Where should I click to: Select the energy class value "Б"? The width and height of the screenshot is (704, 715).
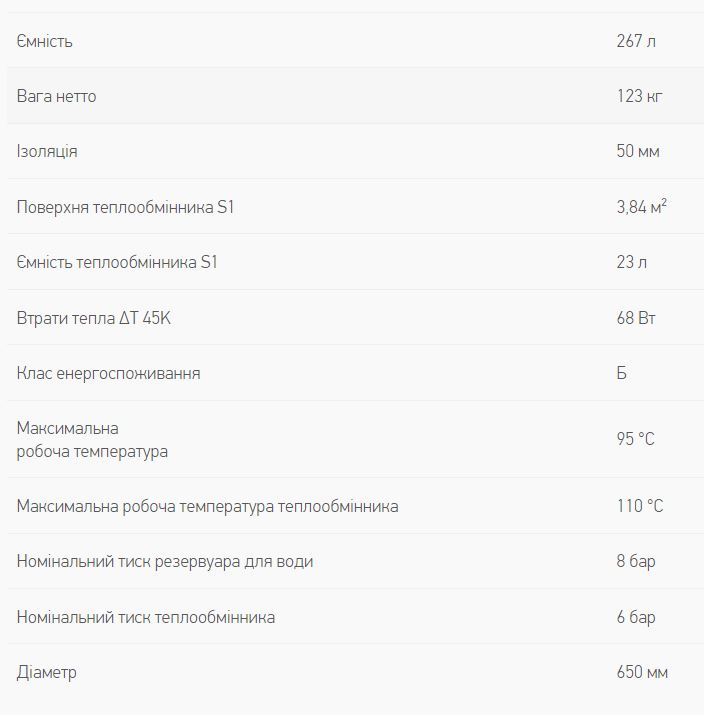pos(622,373)
